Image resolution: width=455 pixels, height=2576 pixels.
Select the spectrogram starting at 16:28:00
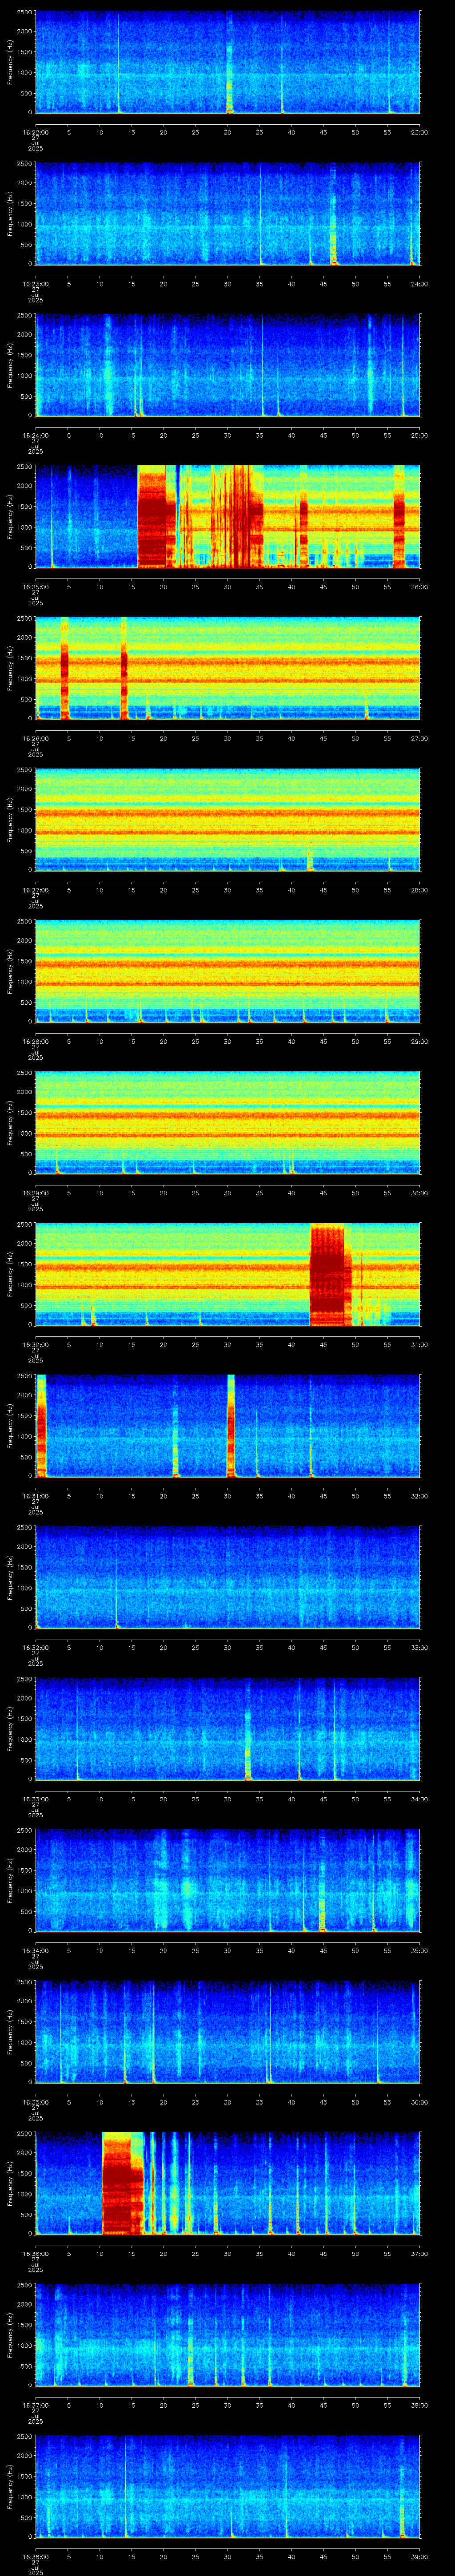pos(227,971)
